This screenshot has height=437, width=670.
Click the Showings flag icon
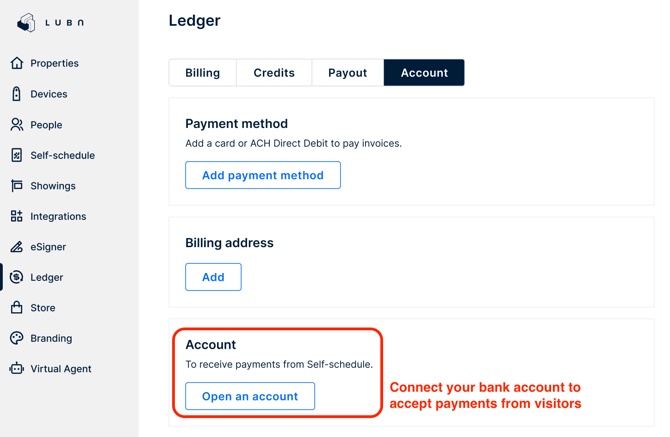tap(17, 186)
